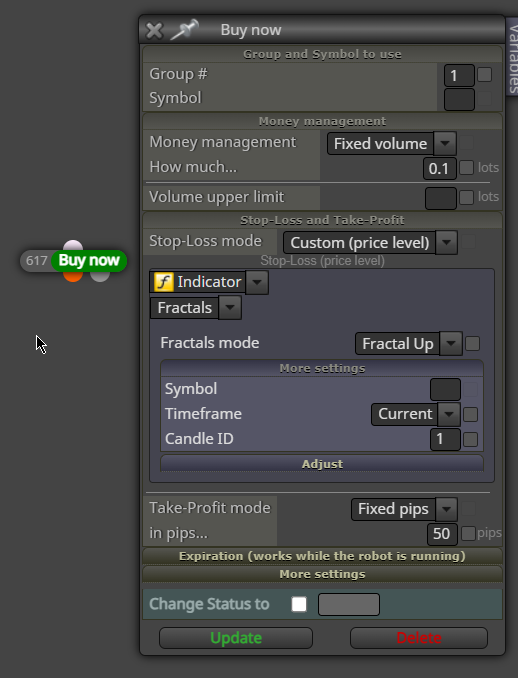Viewport: 518px width, 678px height.
Task: Expand the bottom More settings section
Action: pyautogui.click(x=322, y=574)
